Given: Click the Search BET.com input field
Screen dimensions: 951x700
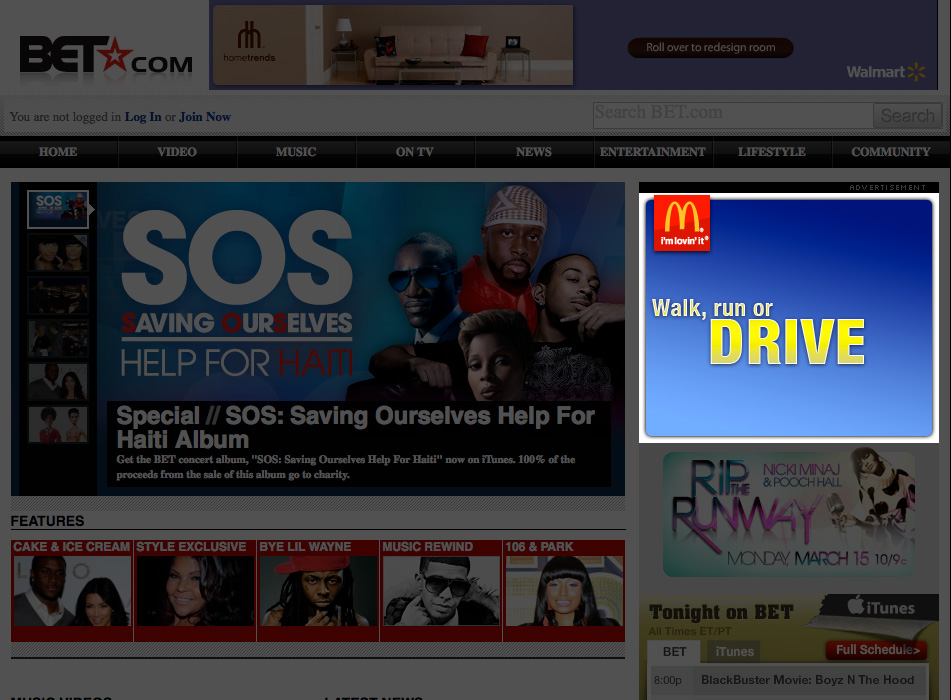Looking at the screenshot, I should tap(732, 114).
